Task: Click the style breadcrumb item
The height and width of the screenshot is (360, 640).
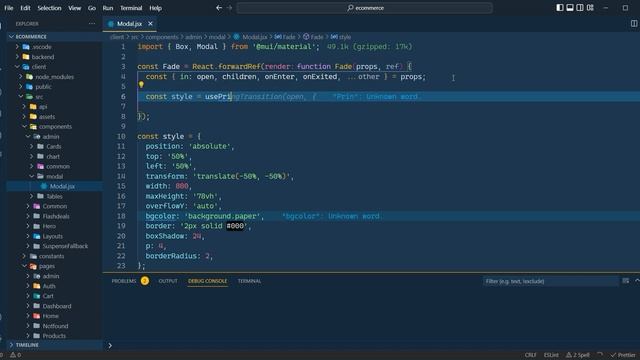Action: [341, 37]
